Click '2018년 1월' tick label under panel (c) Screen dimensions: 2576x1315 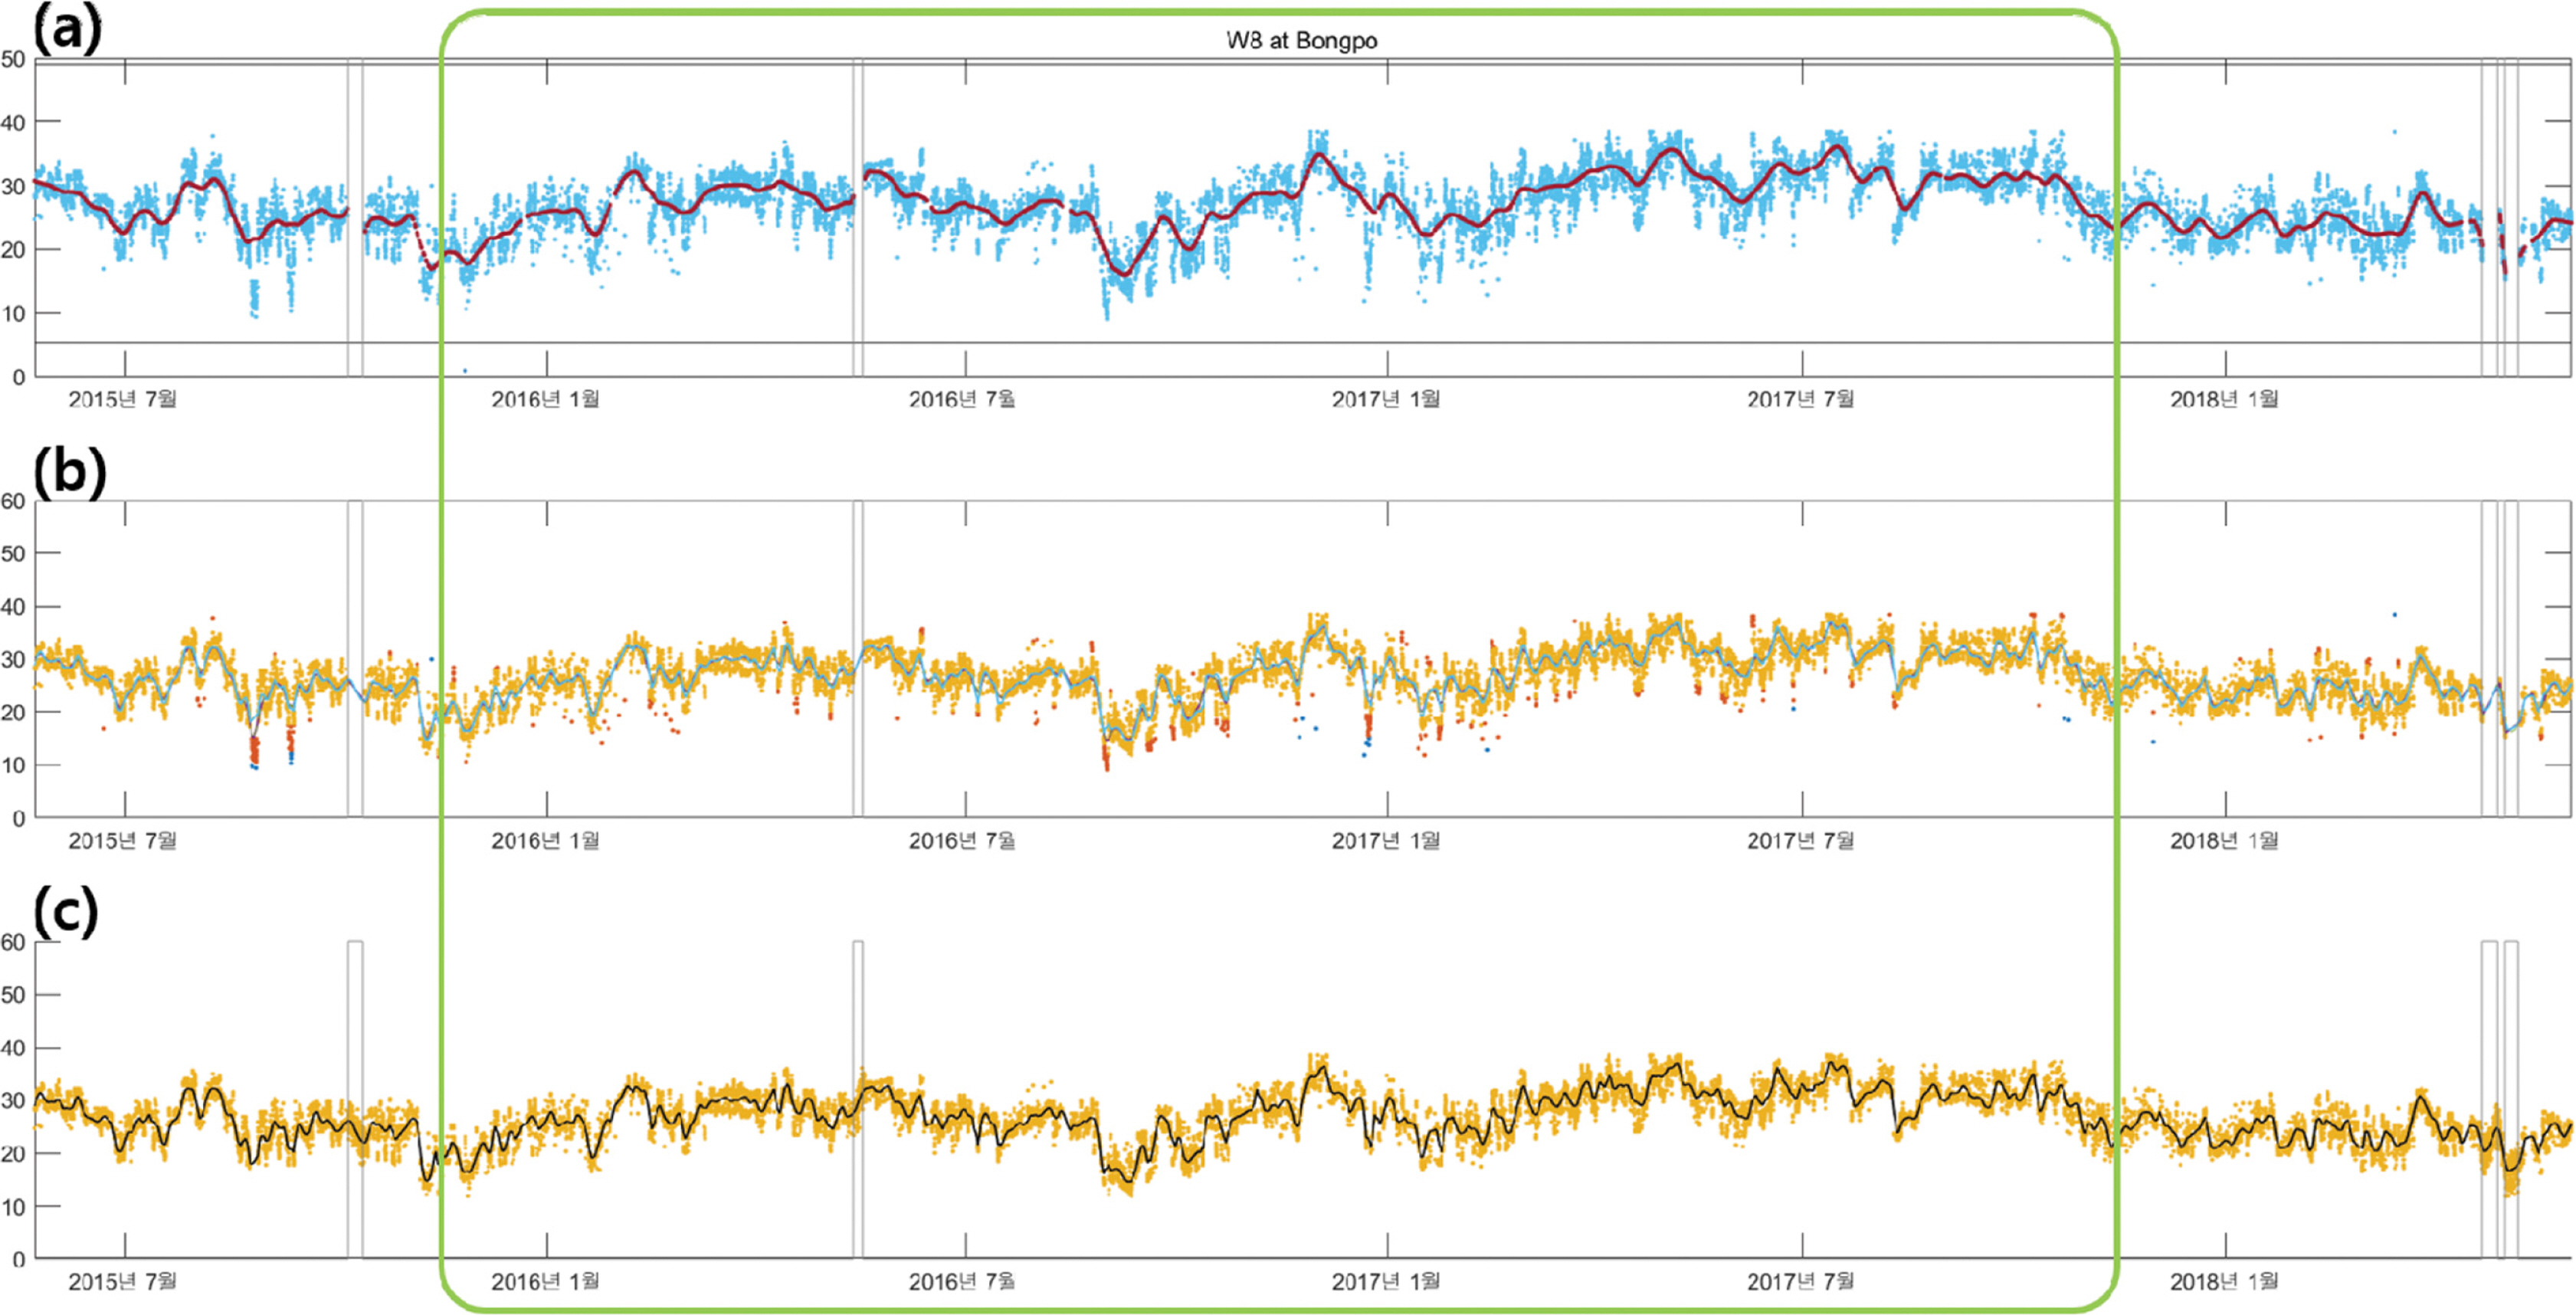tap(2224, 1281)
